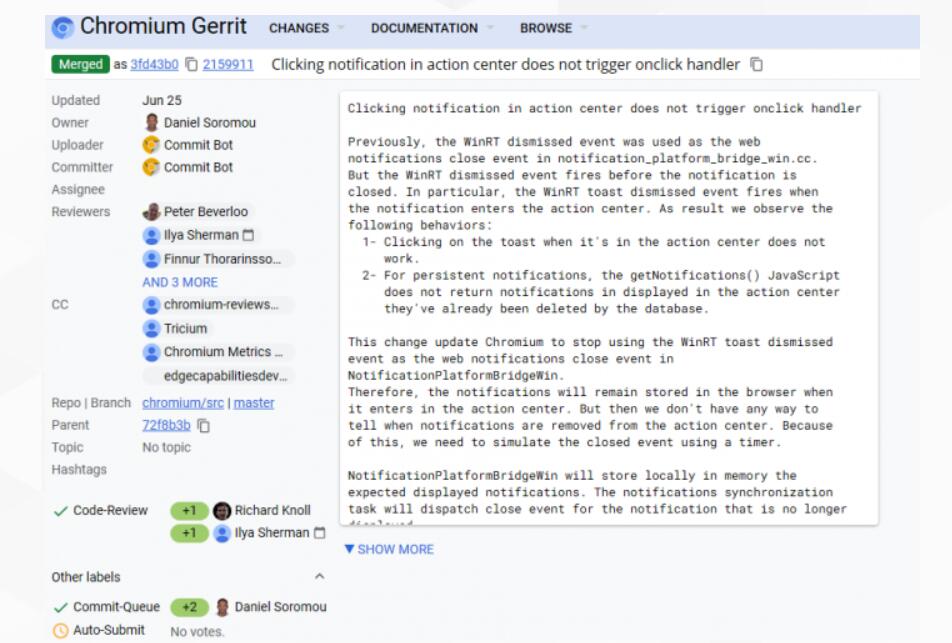Screen dimensions: 952x643
Task: Expand the BROWSE dropdown arrow
Action: pos(584,27)
